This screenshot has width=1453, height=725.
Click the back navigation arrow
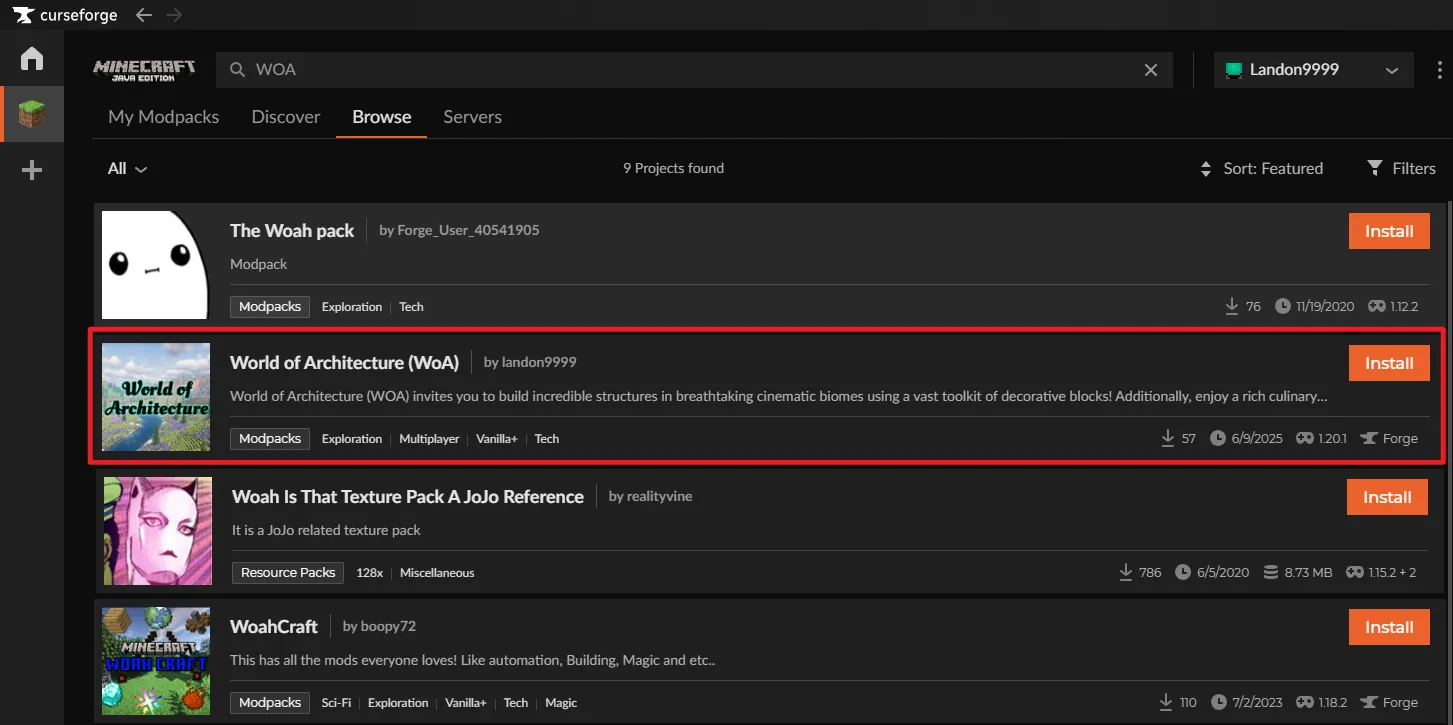point(144,15)
